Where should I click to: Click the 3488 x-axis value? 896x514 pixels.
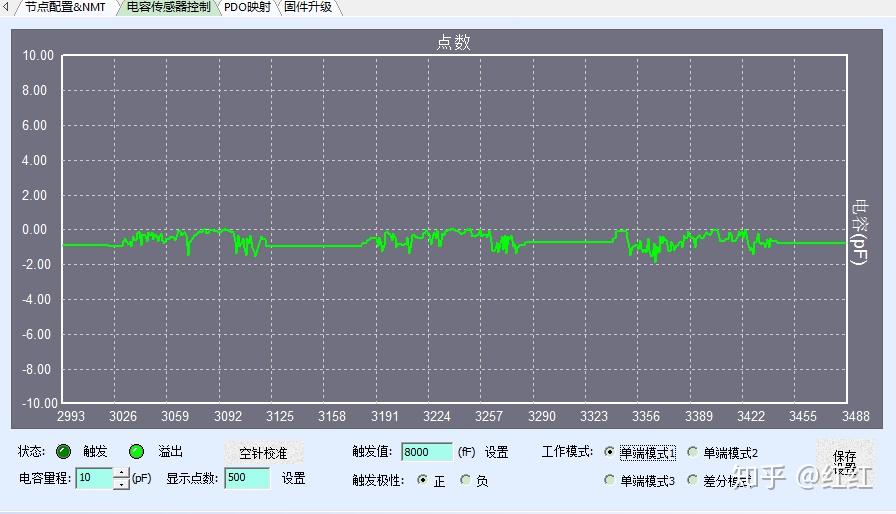tap(855, 416)
